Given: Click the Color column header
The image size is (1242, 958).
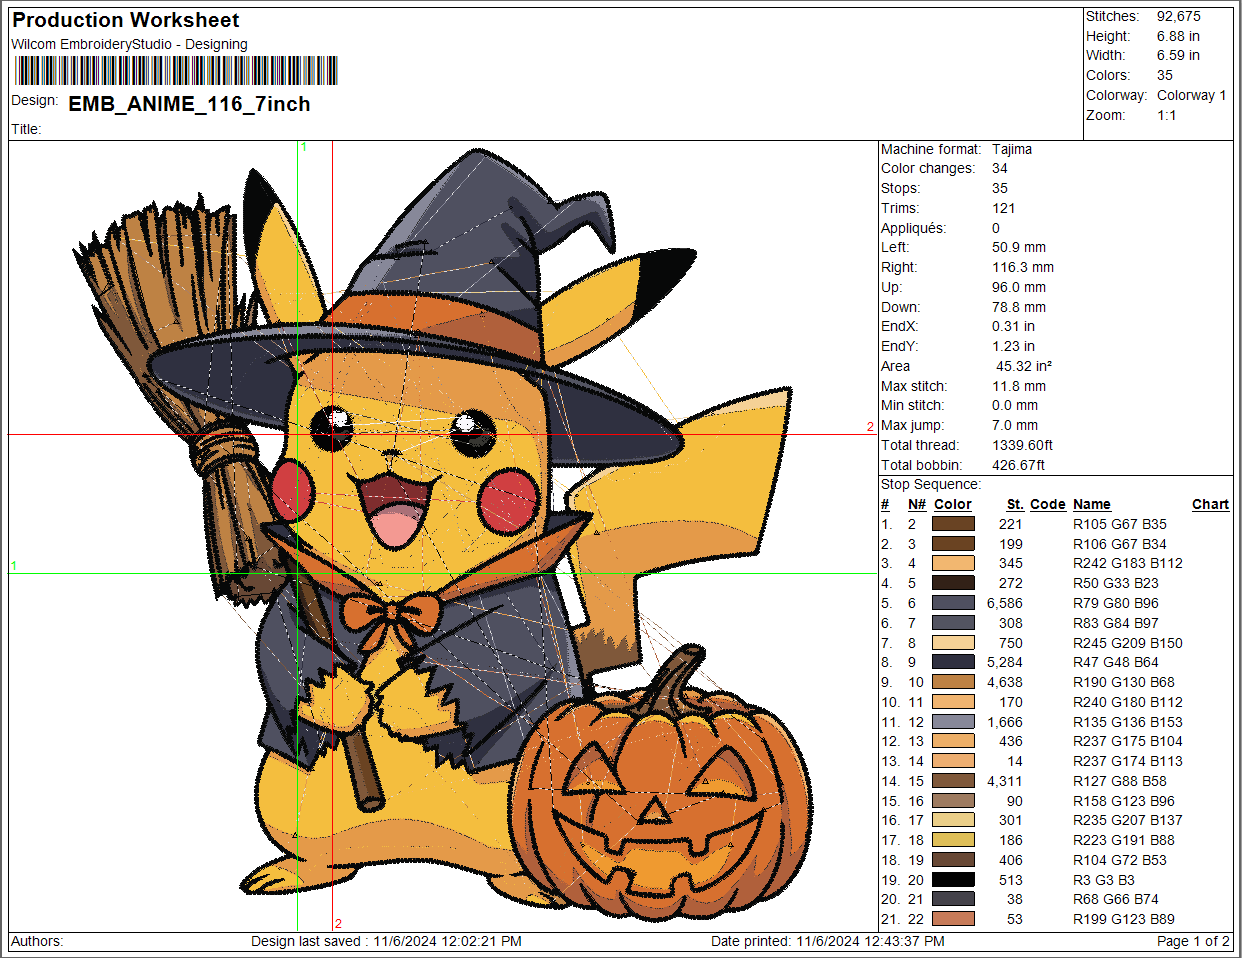Looking at the screenshot, I should (x=953, y=504).
